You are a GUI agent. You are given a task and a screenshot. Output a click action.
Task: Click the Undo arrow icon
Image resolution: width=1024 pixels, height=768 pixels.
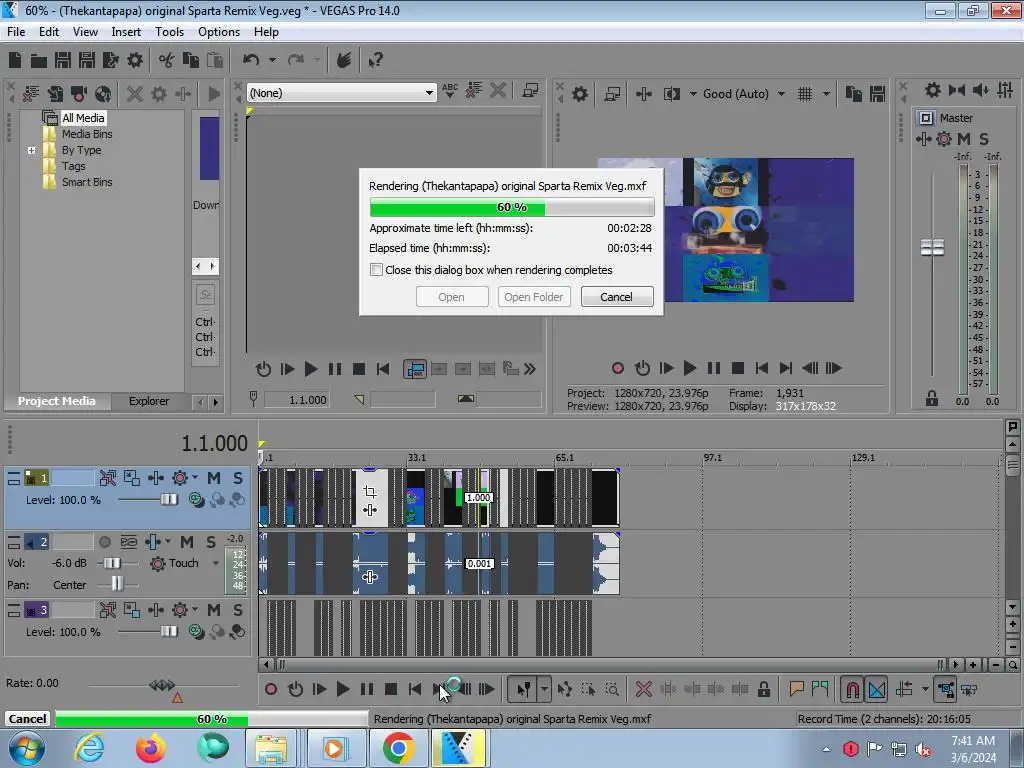tap(251, 60)
